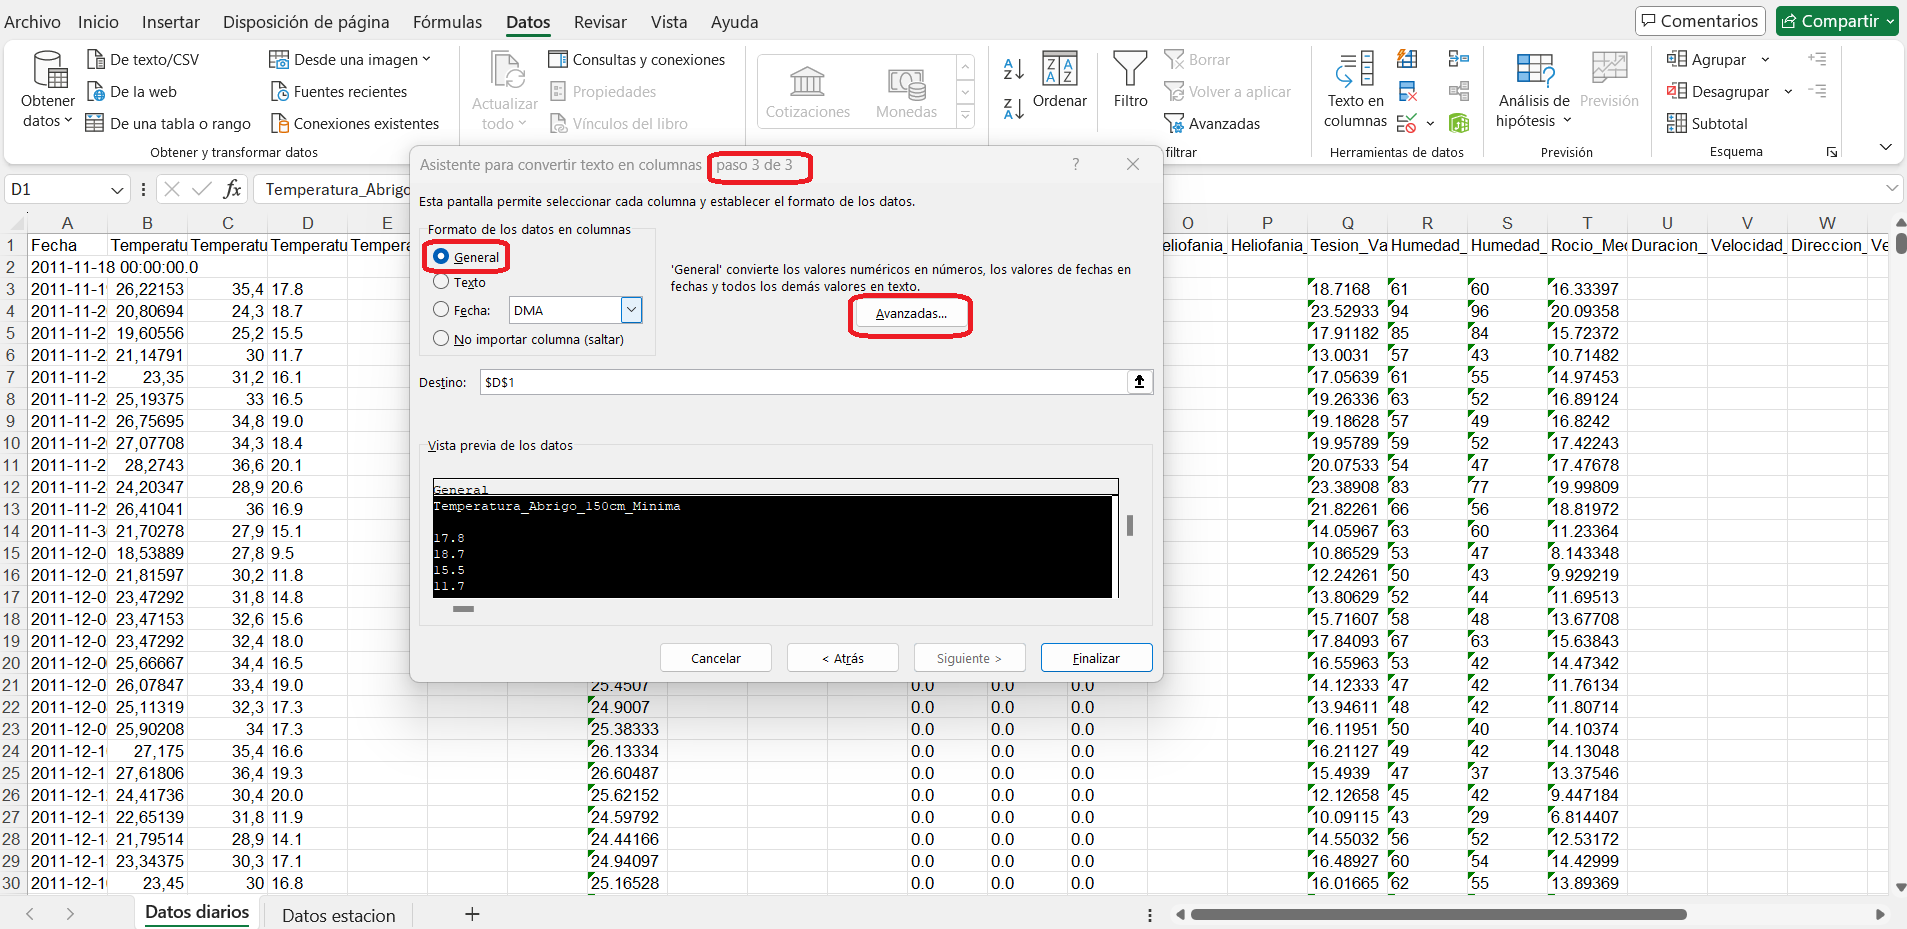Open the Agrupar dropdown arrow
The width and height of the screenshot is (1907, 929).
(x=1765, y=60)
